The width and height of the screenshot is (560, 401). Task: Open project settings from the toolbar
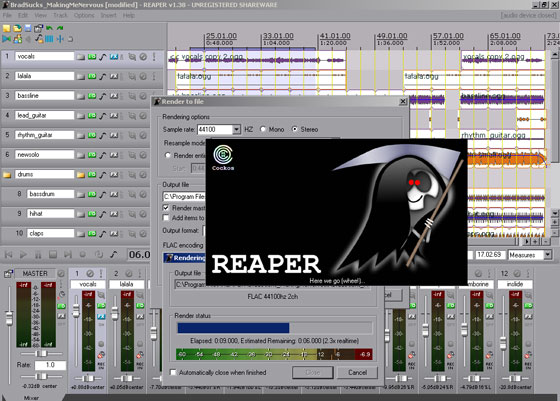pos(39,28)
